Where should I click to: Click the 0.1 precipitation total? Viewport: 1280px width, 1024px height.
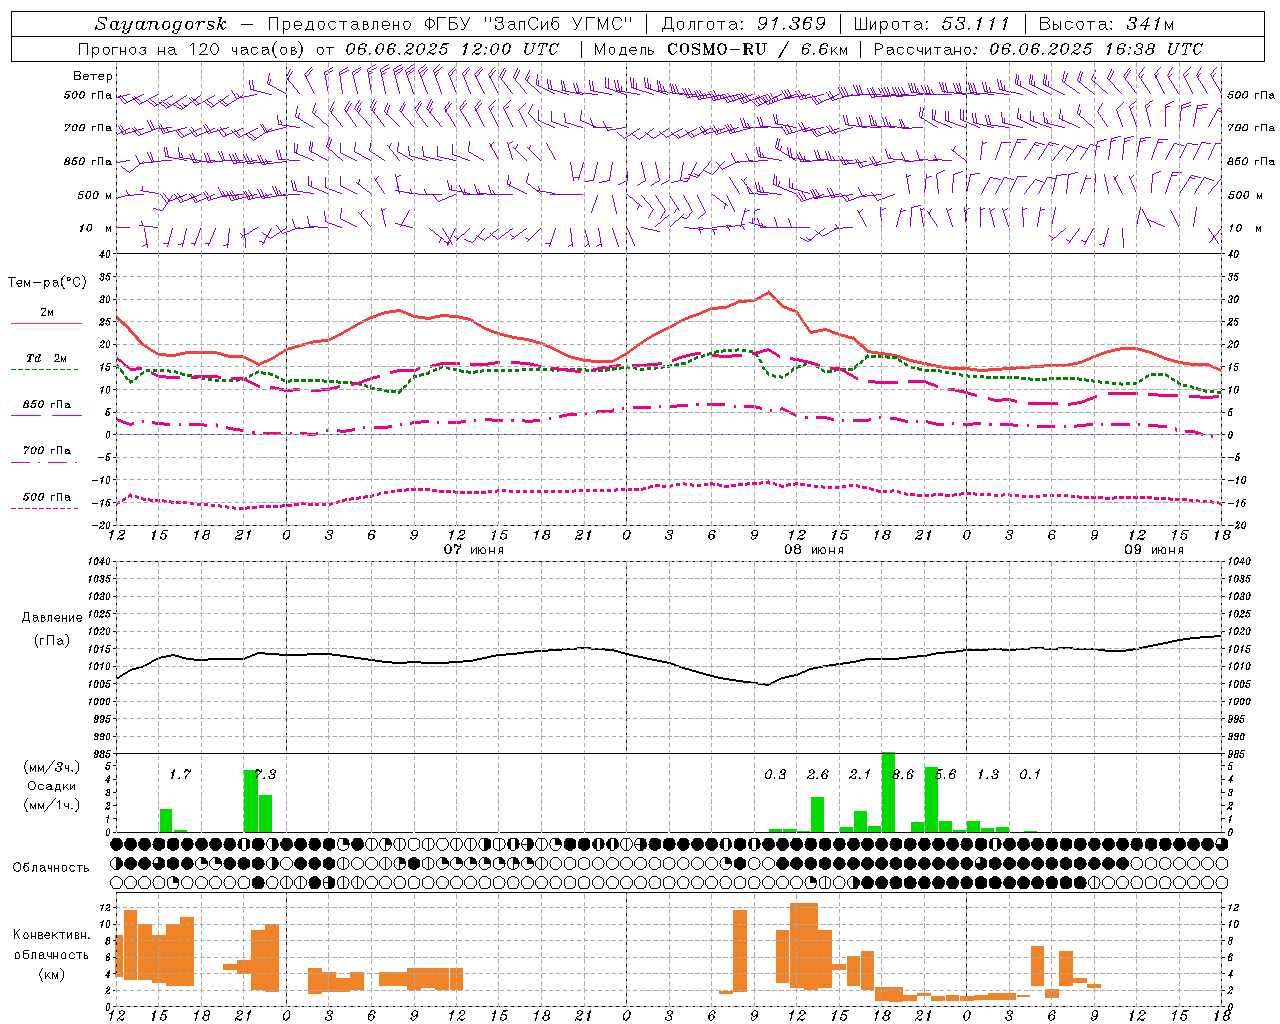[x=1030, y=775]
